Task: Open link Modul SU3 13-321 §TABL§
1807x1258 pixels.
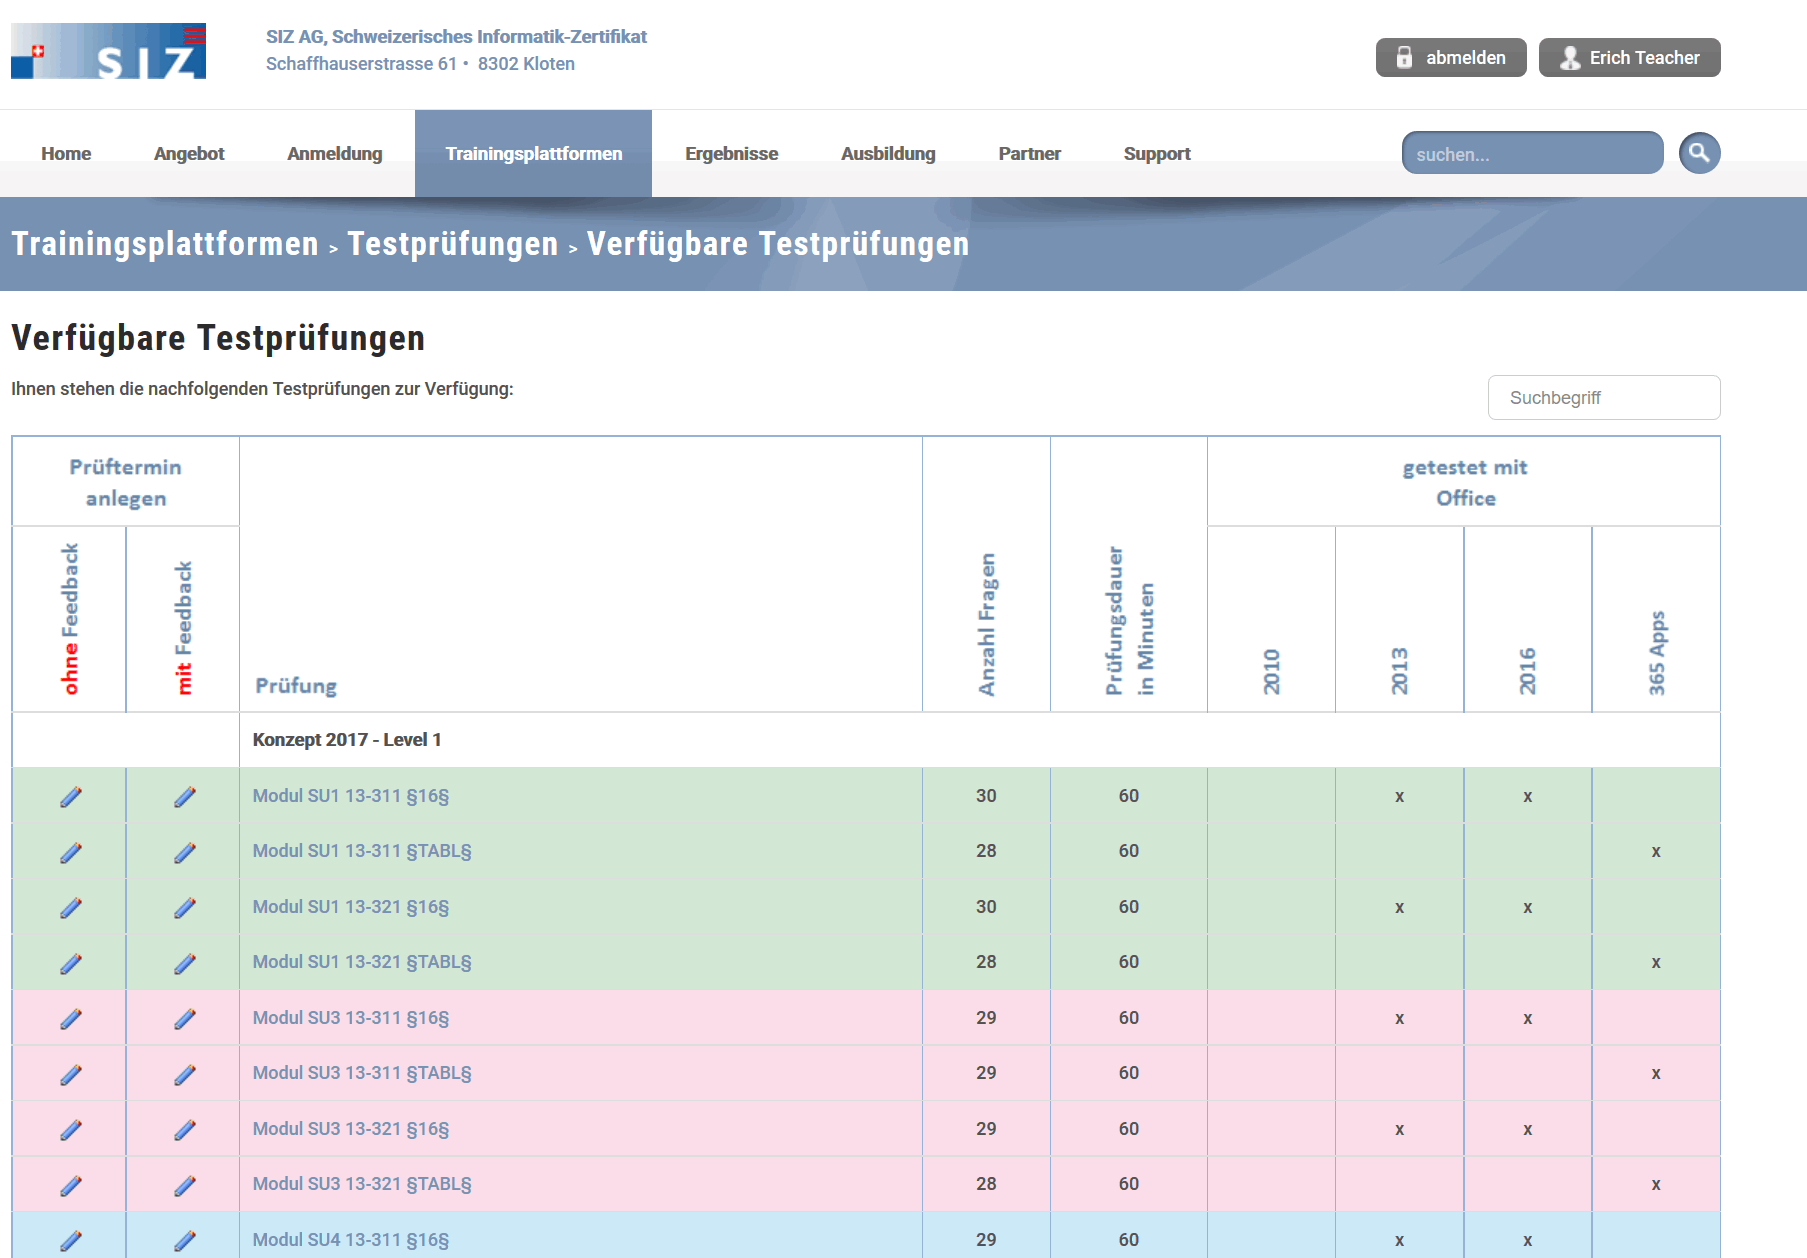Action: (x=362, y=1184)
